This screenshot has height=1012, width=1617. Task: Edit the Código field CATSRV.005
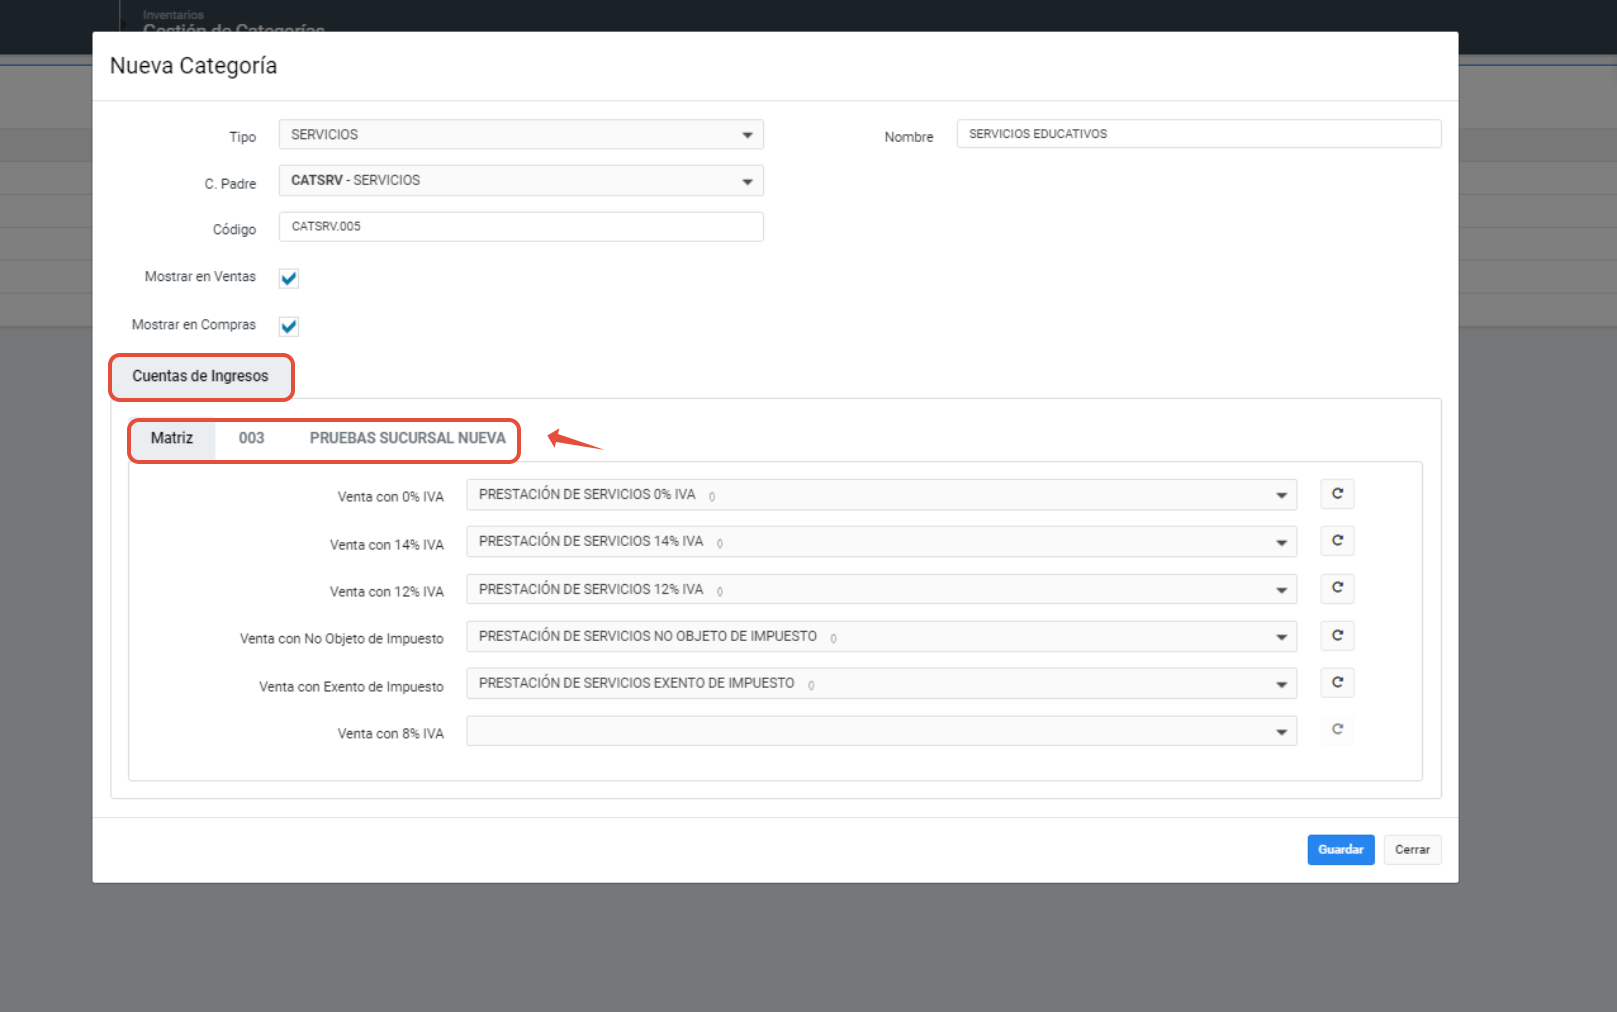[x=521, y=227]
